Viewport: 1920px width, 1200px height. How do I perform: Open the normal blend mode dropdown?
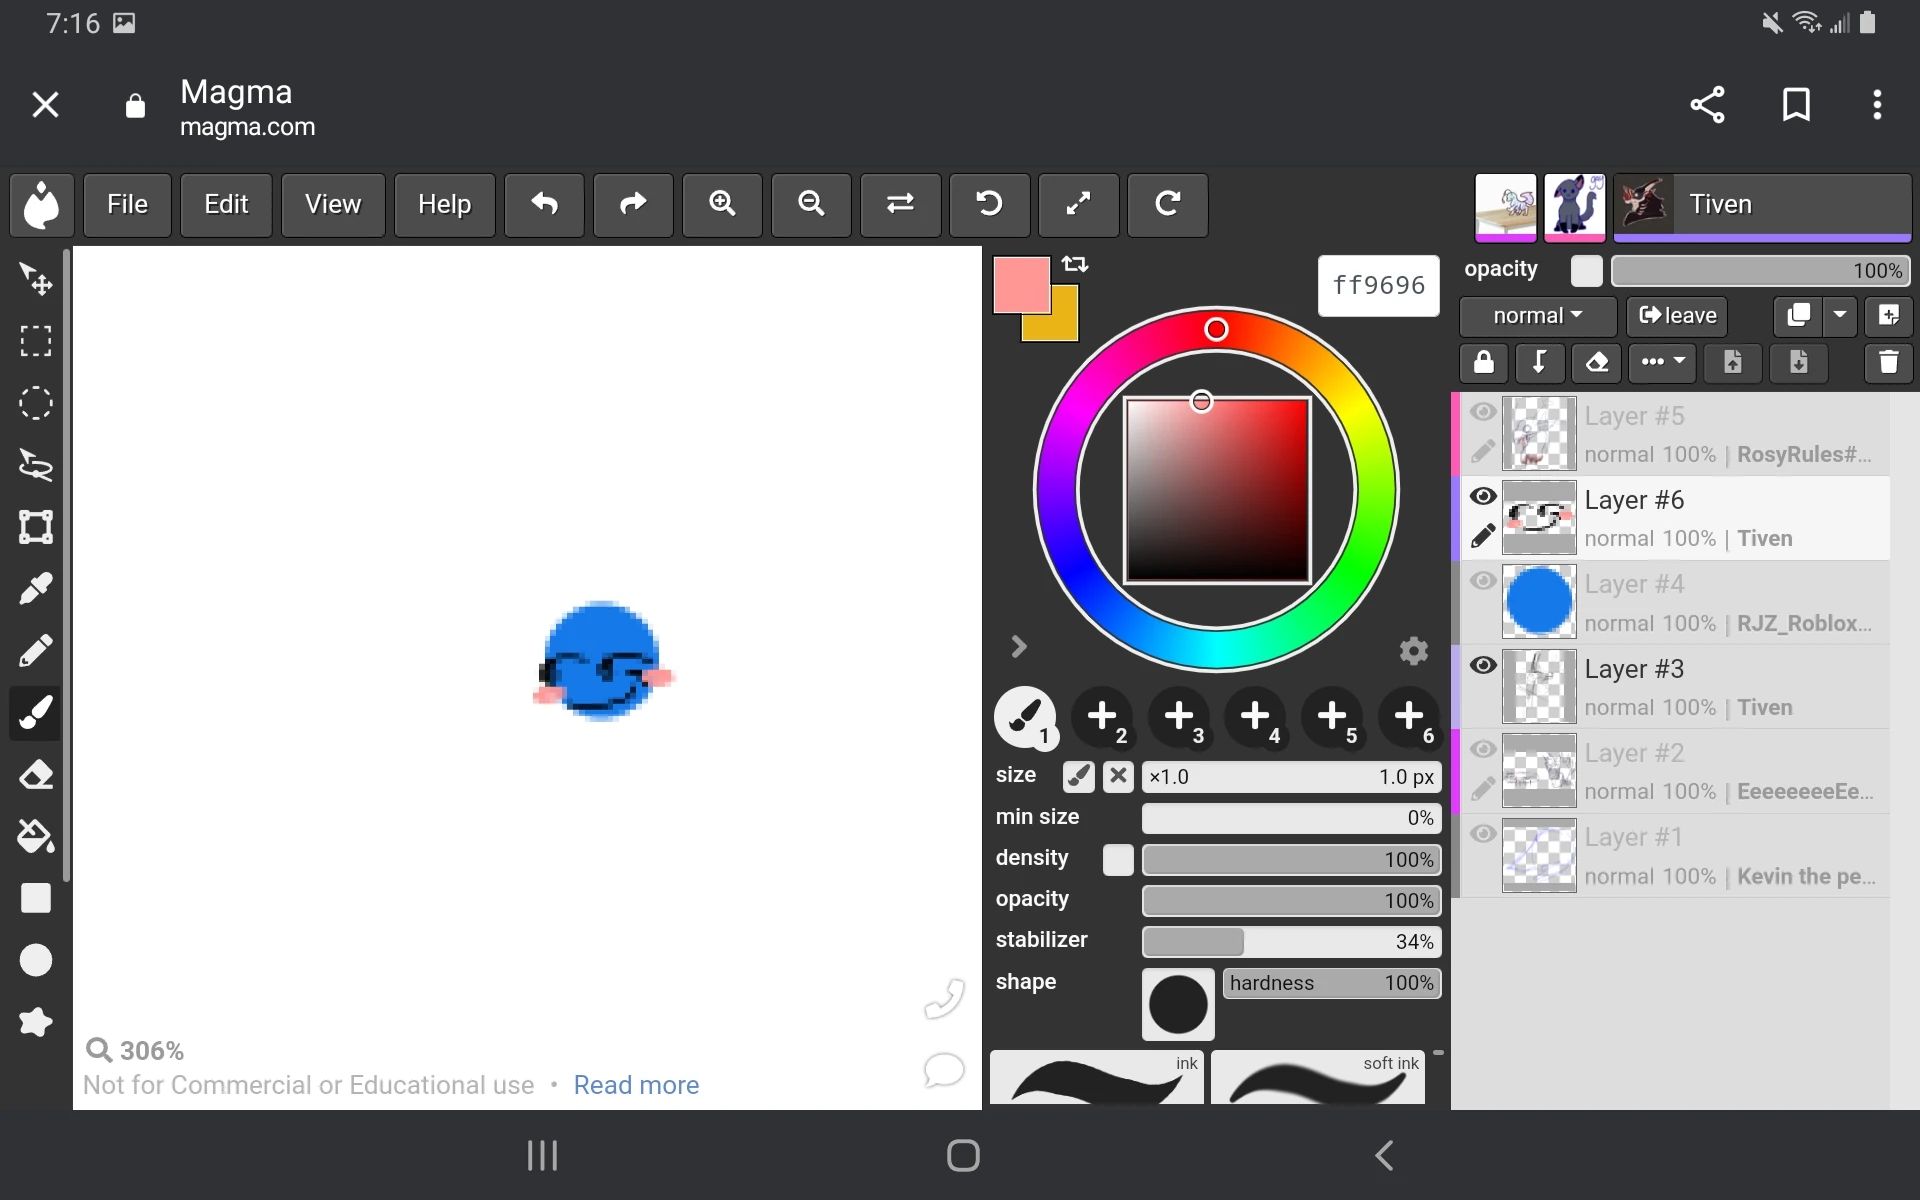coord(1537,316)
